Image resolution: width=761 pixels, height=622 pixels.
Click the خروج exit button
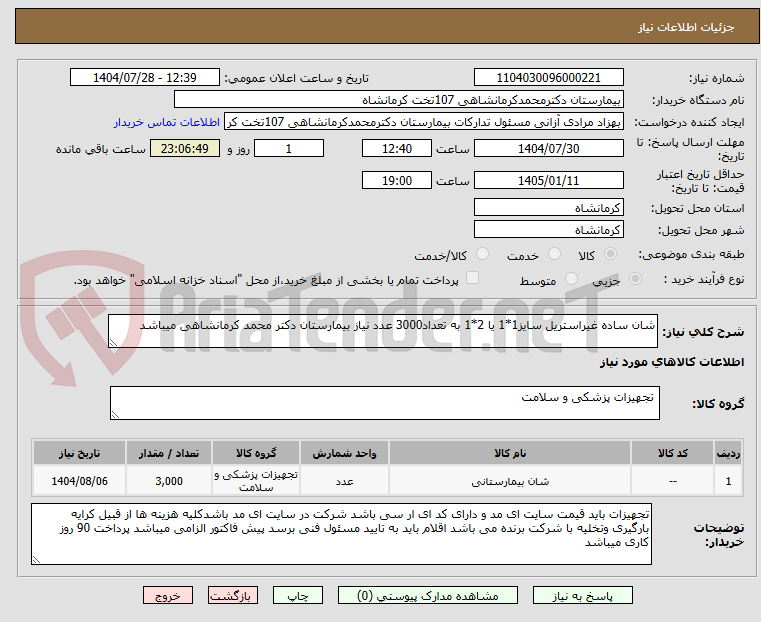pos(168,595)
